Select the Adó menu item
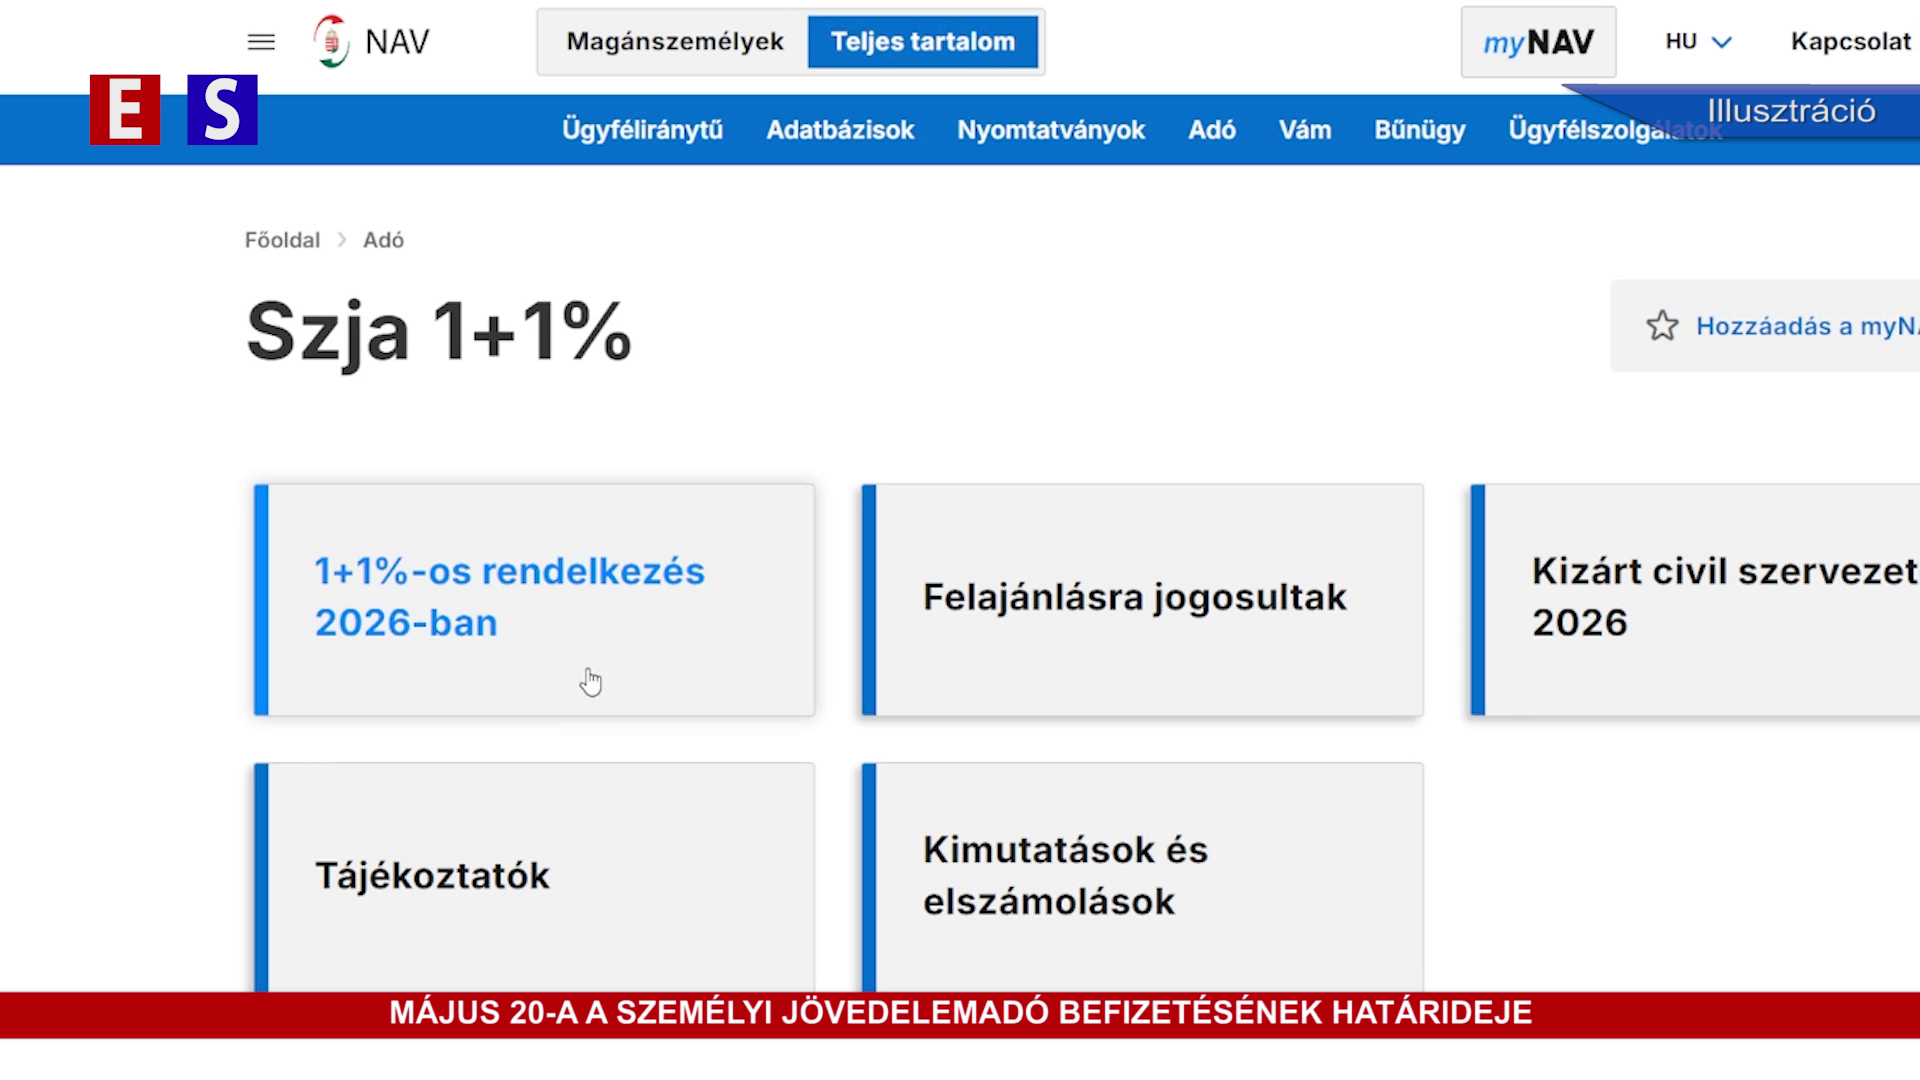 (x=1211, y=129)
